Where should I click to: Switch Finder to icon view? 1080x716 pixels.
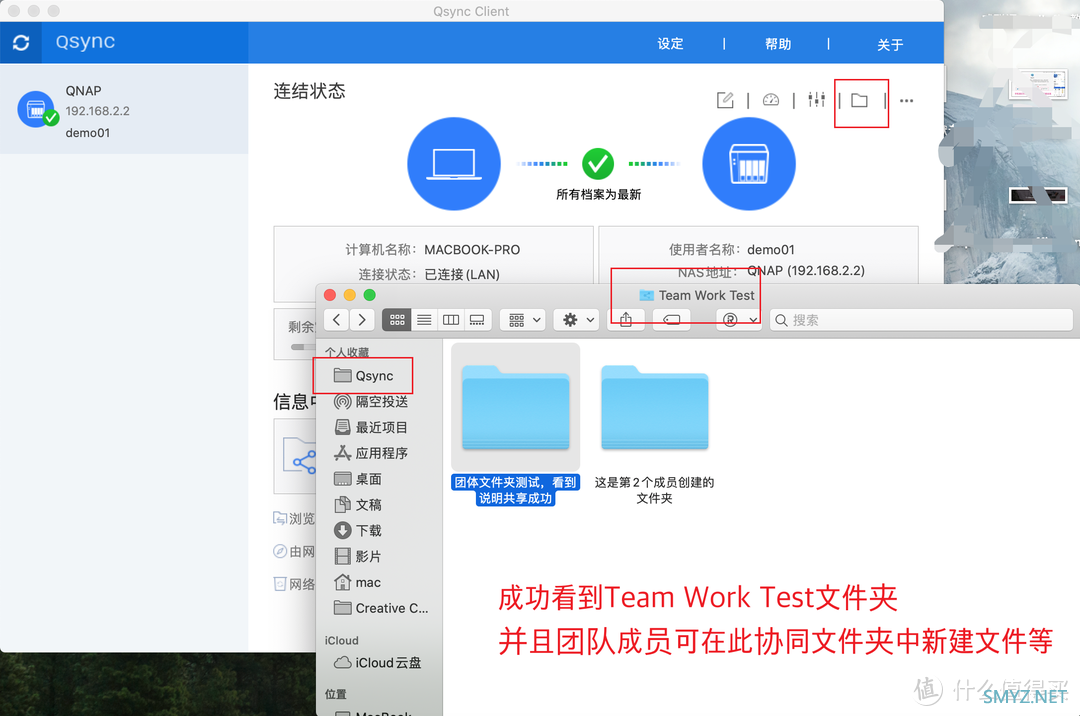click(x=397, y=319)
